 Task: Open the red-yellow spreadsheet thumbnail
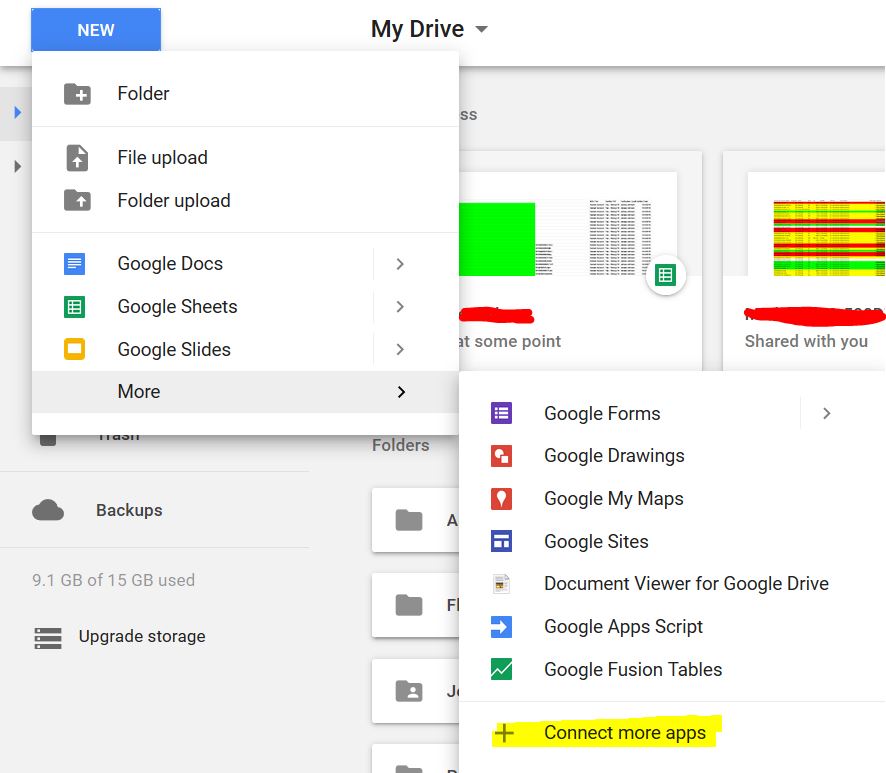point(816,224)
